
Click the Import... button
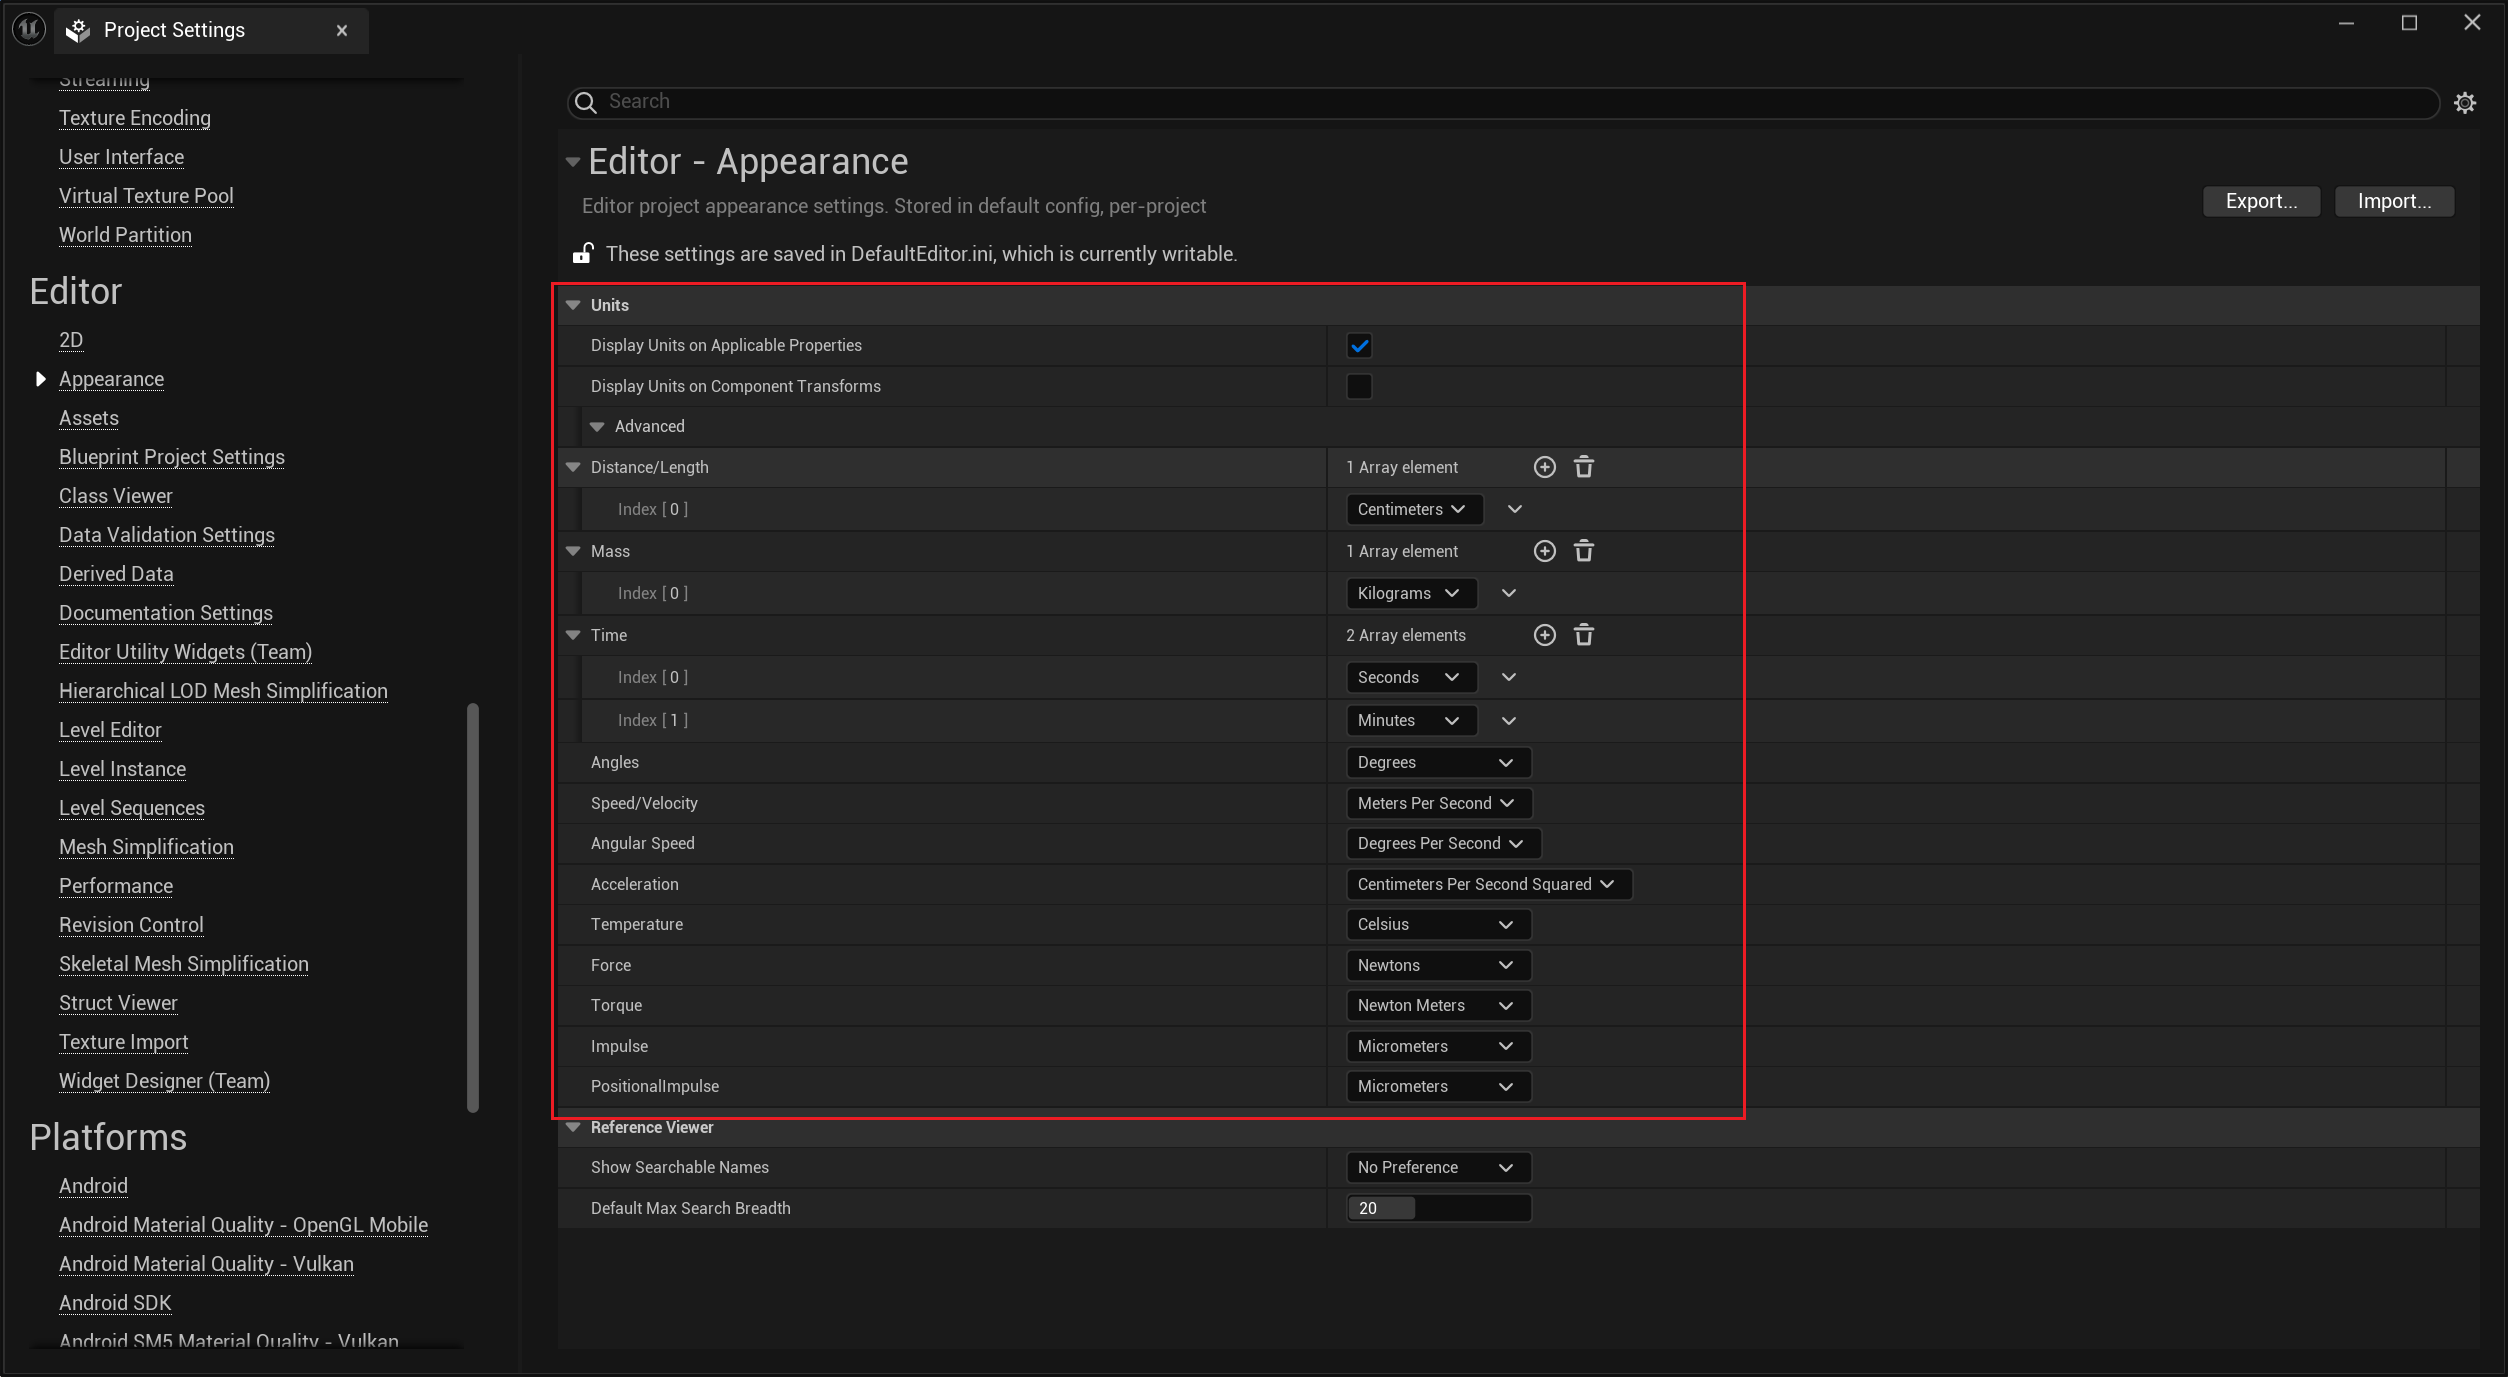pyautogui.click(x=2393, y=201)
